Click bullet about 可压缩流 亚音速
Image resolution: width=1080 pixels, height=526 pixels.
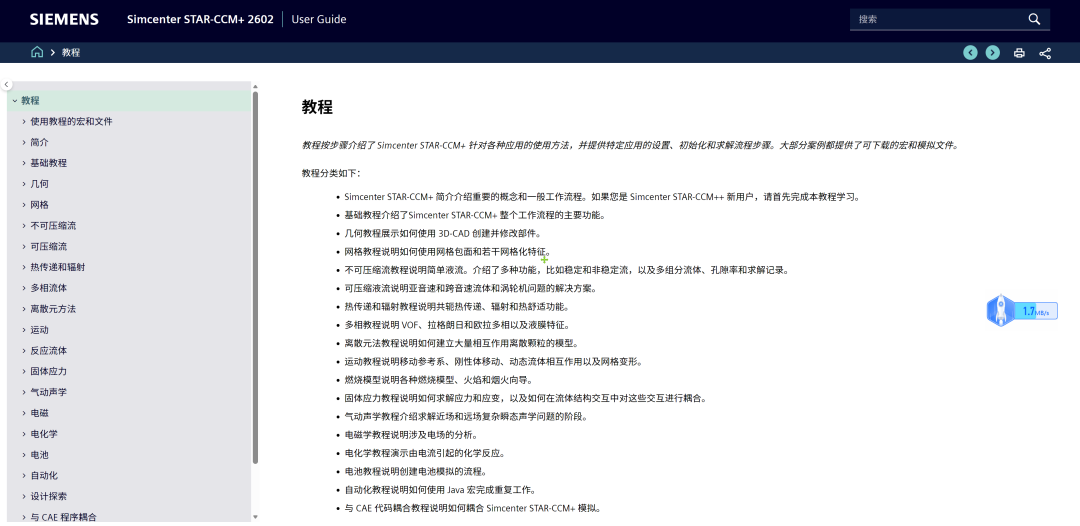point(470,288)
